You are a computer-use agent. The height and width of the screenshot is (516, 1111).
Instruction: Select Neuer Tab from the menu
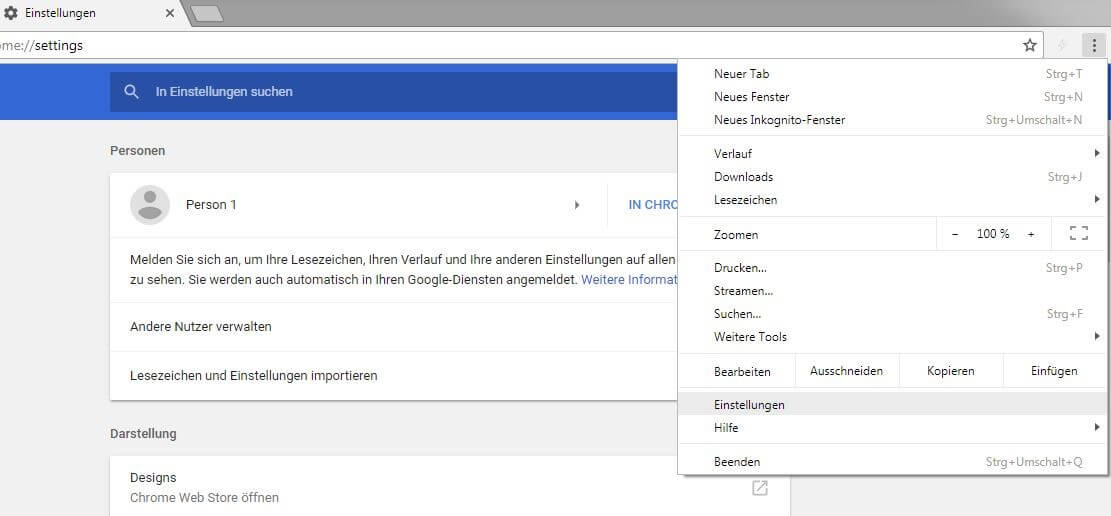pyautogui.click(x=893, y=74)
